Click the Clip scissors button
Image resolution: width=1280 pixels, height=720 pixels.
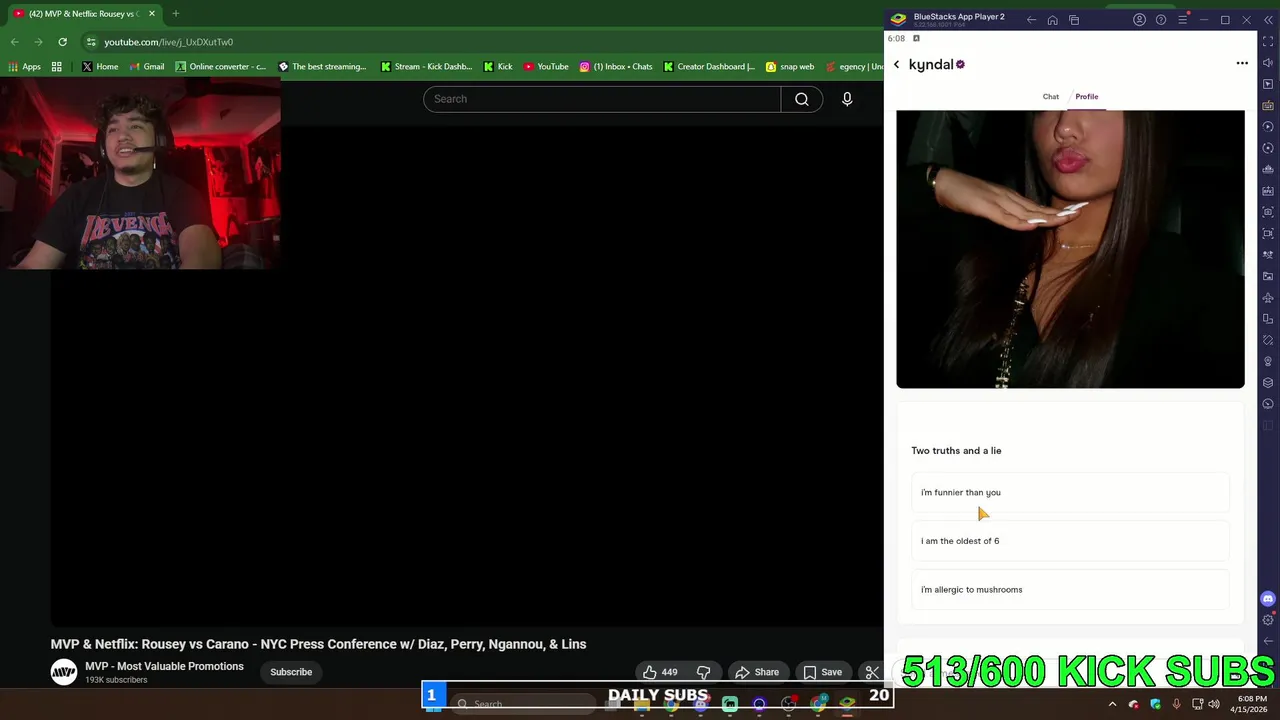[872, 672]
